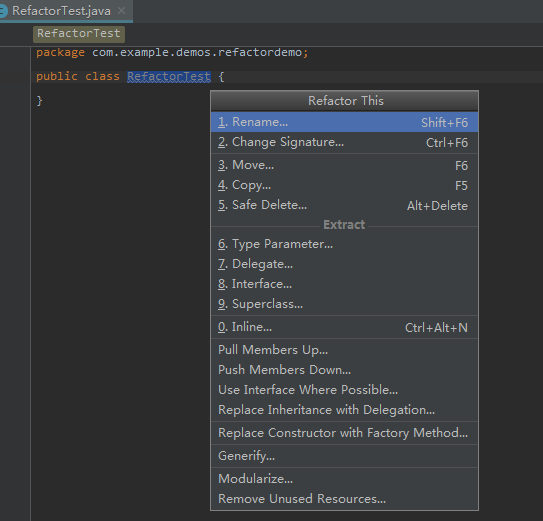Screen dimensions: 543x521
Task: Click the 'public' keyword in code
Action: point(57,76)
